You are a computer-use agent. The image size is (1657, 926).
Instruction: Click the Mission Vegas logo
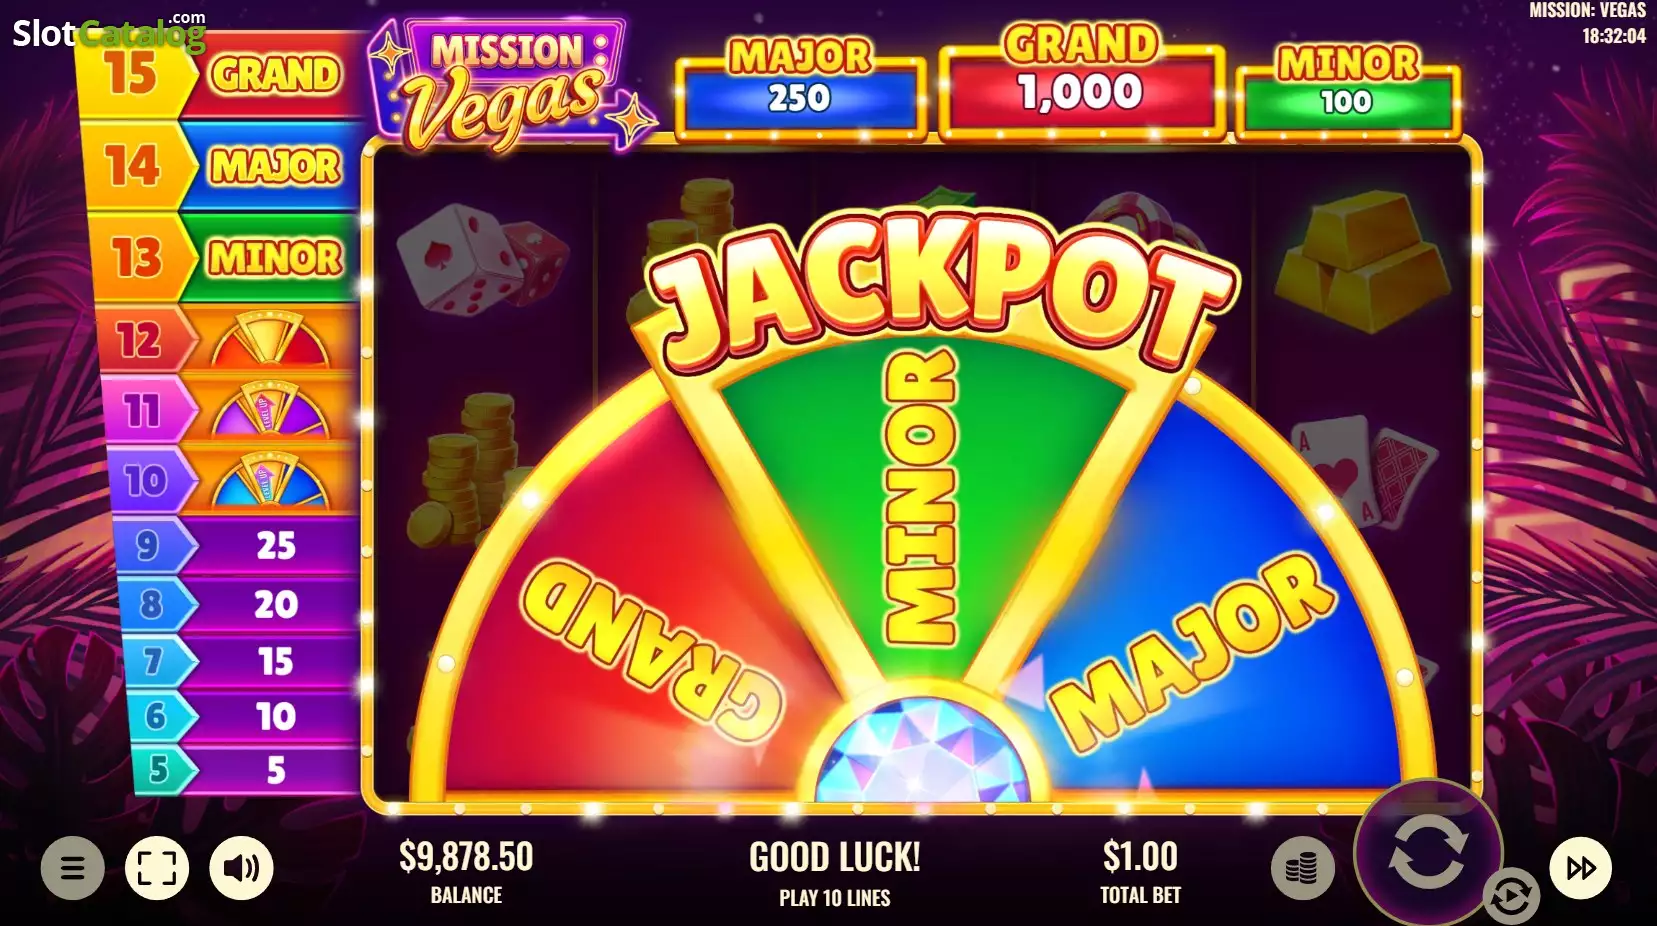(508, 87)
